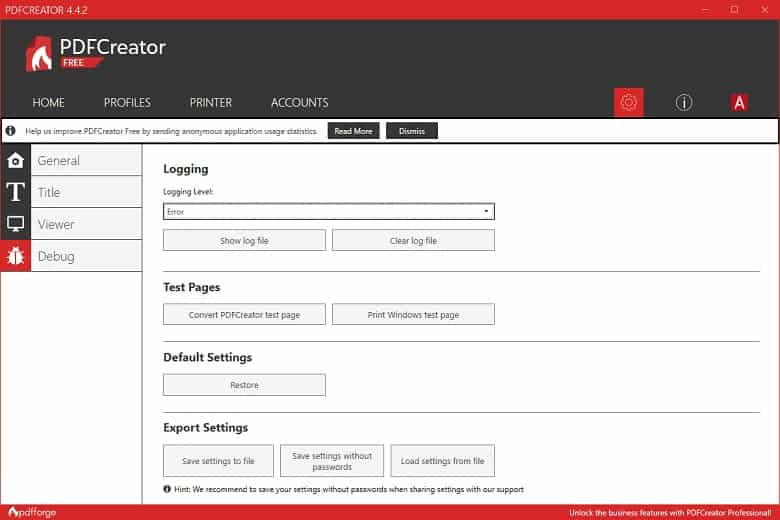
Task: Click Show log file button
Action: pos(244,240)
